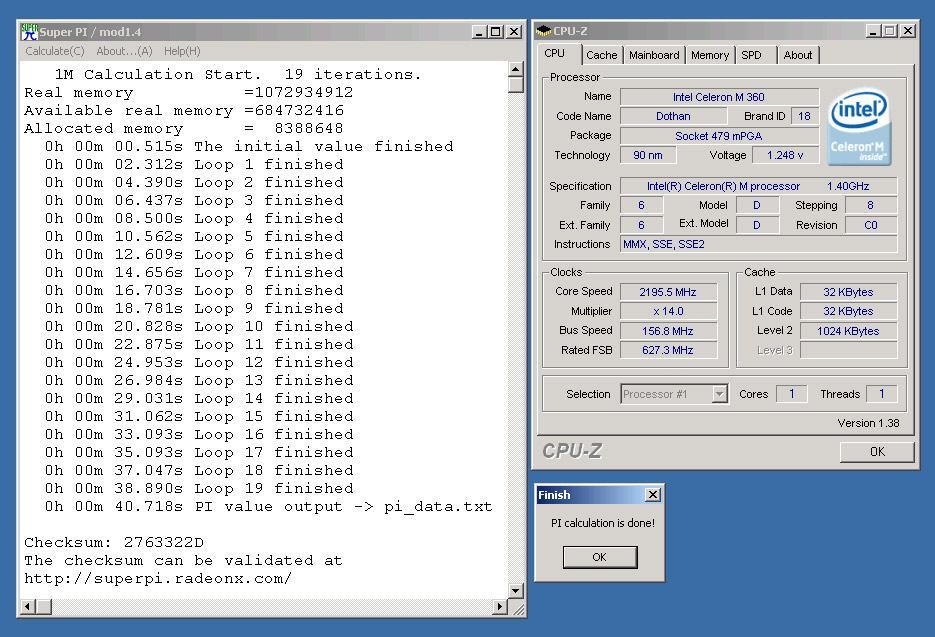This screenshot has width=935, height=637.
Task: Click the 'PI value output -> pi_data.txt' line
Action: pos(268,506)
